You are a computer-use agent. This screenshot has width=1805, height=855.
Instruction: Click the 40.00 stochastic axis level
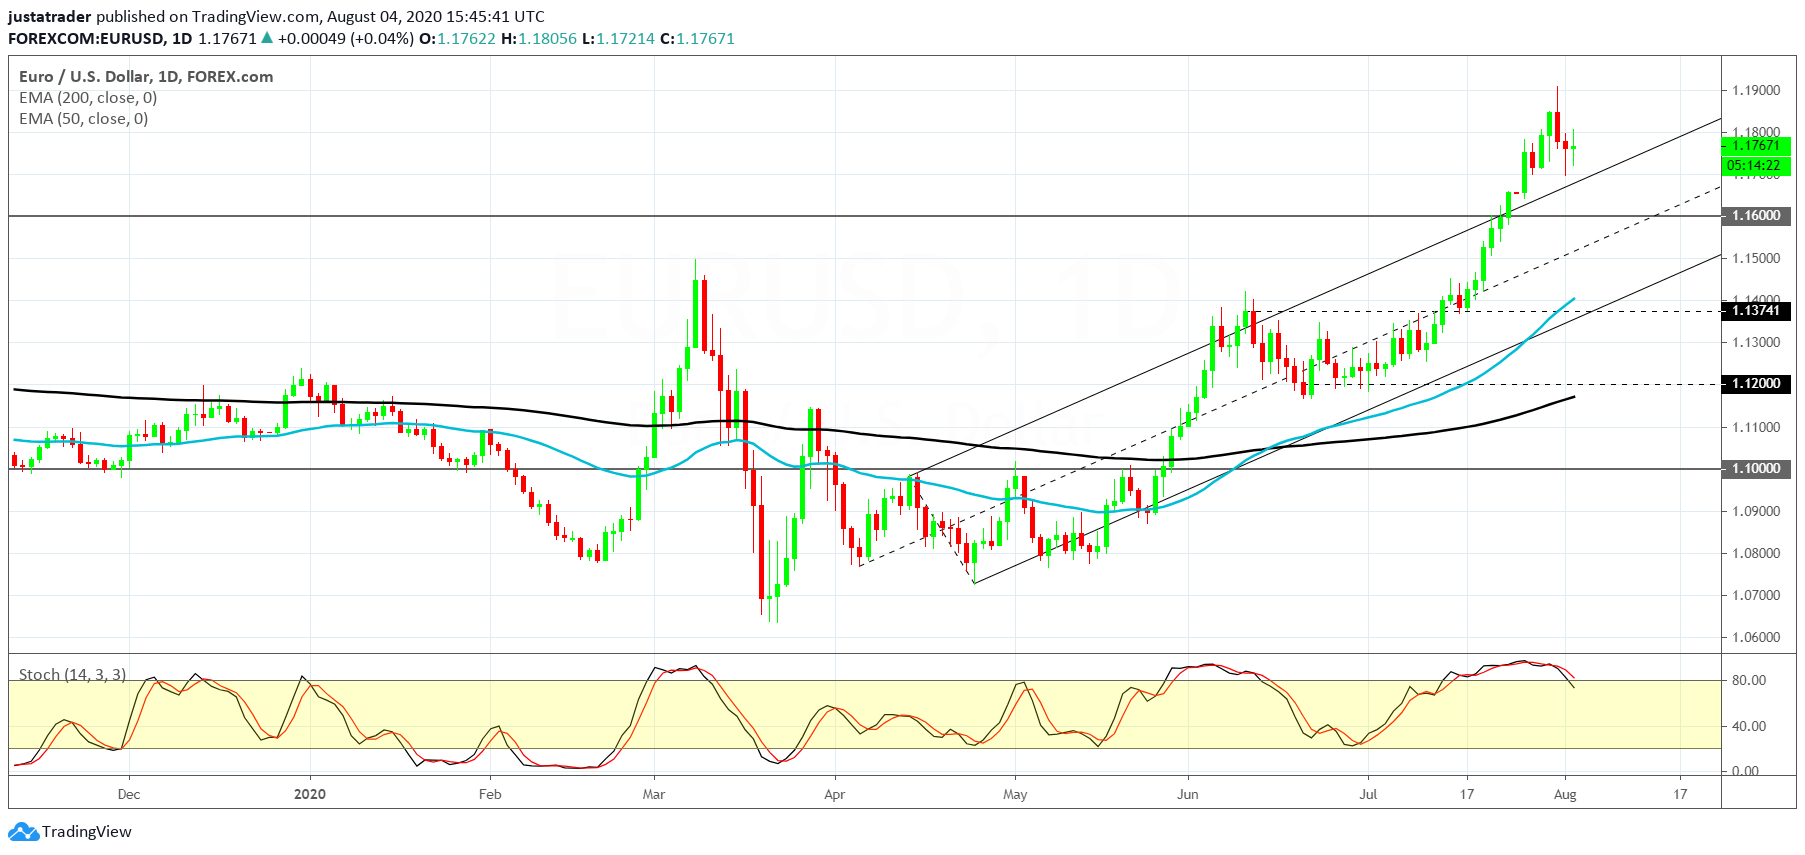(1749, 727)
